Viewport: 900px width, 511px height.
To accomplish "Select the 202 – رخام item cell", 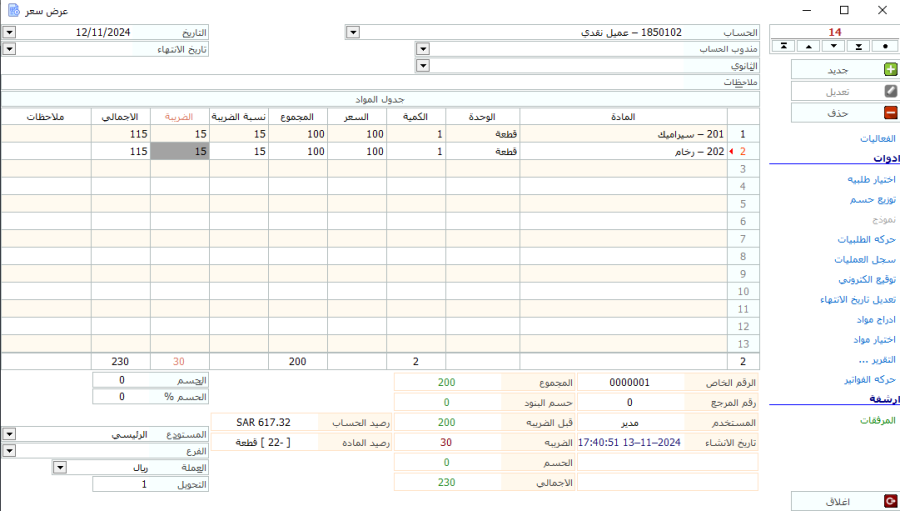I will point(623,152).
